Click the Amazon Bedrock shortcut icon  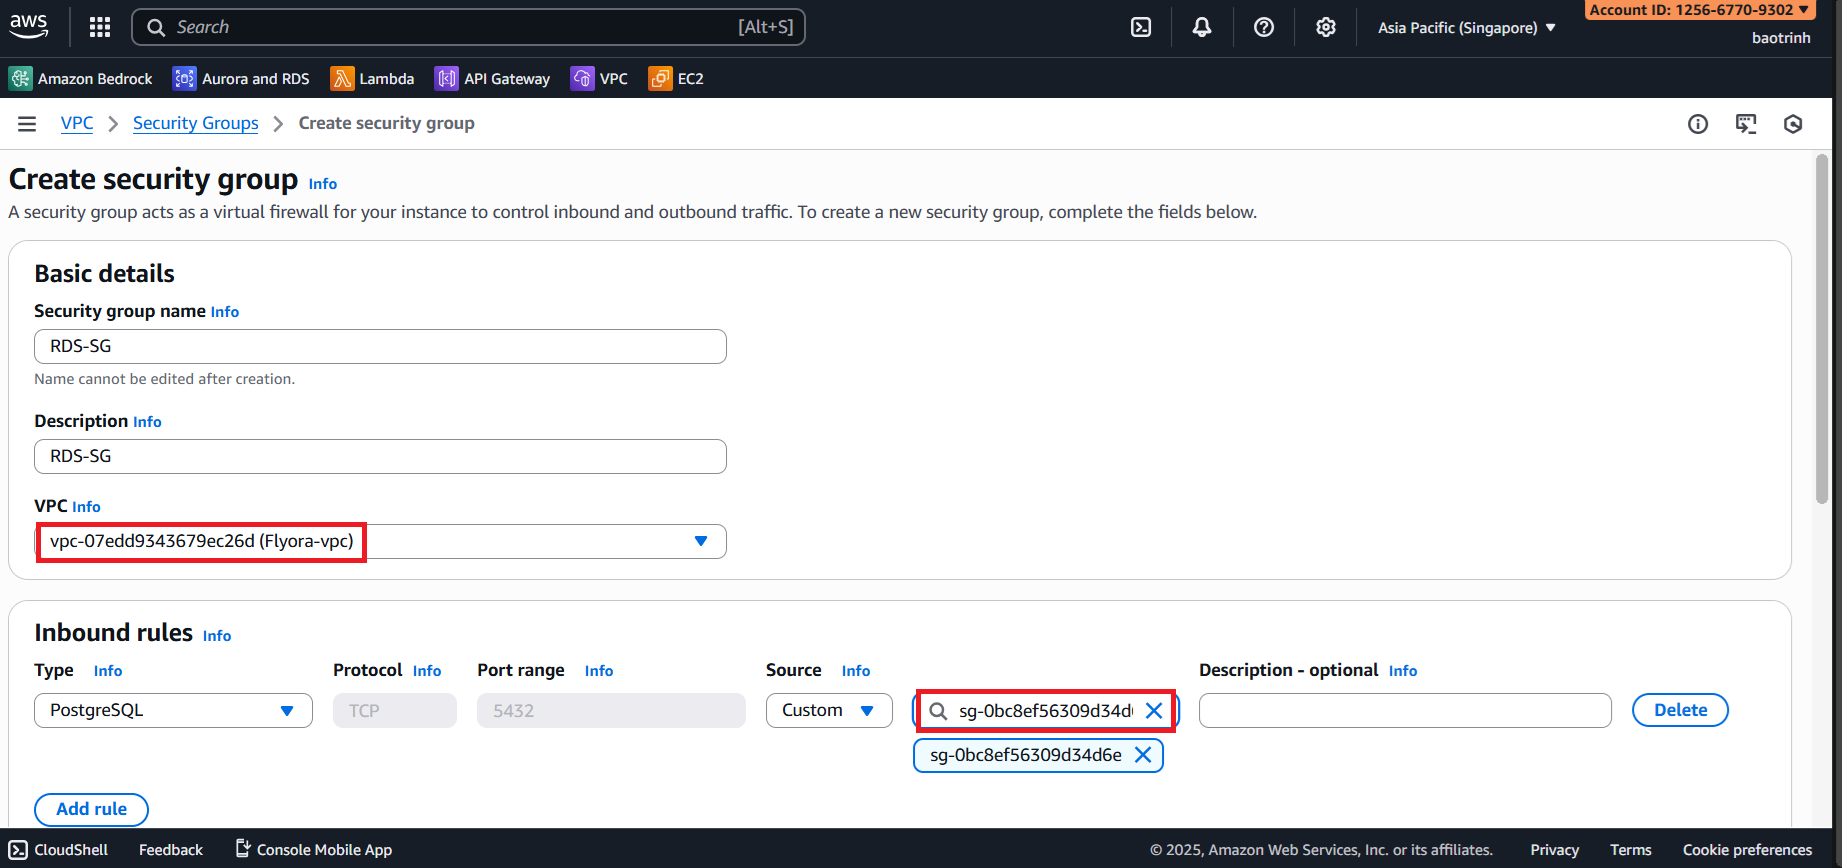pos(21,78)
